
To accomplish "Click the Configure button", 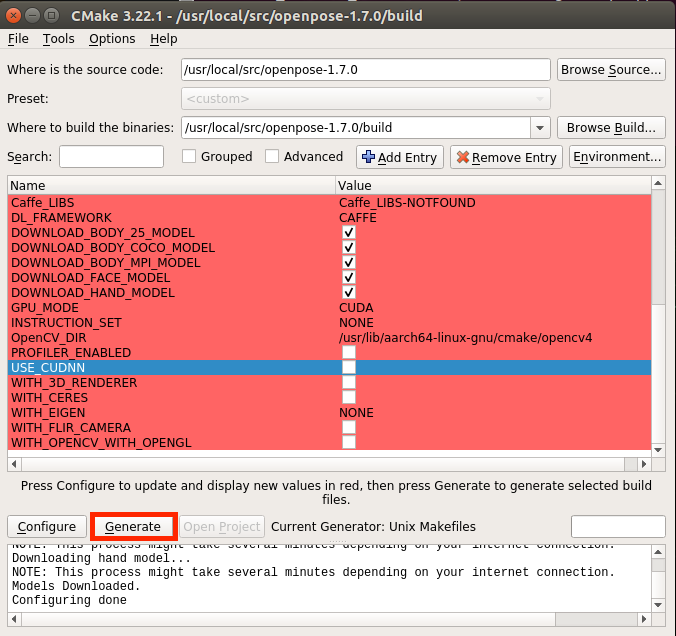I will [47, 526].
